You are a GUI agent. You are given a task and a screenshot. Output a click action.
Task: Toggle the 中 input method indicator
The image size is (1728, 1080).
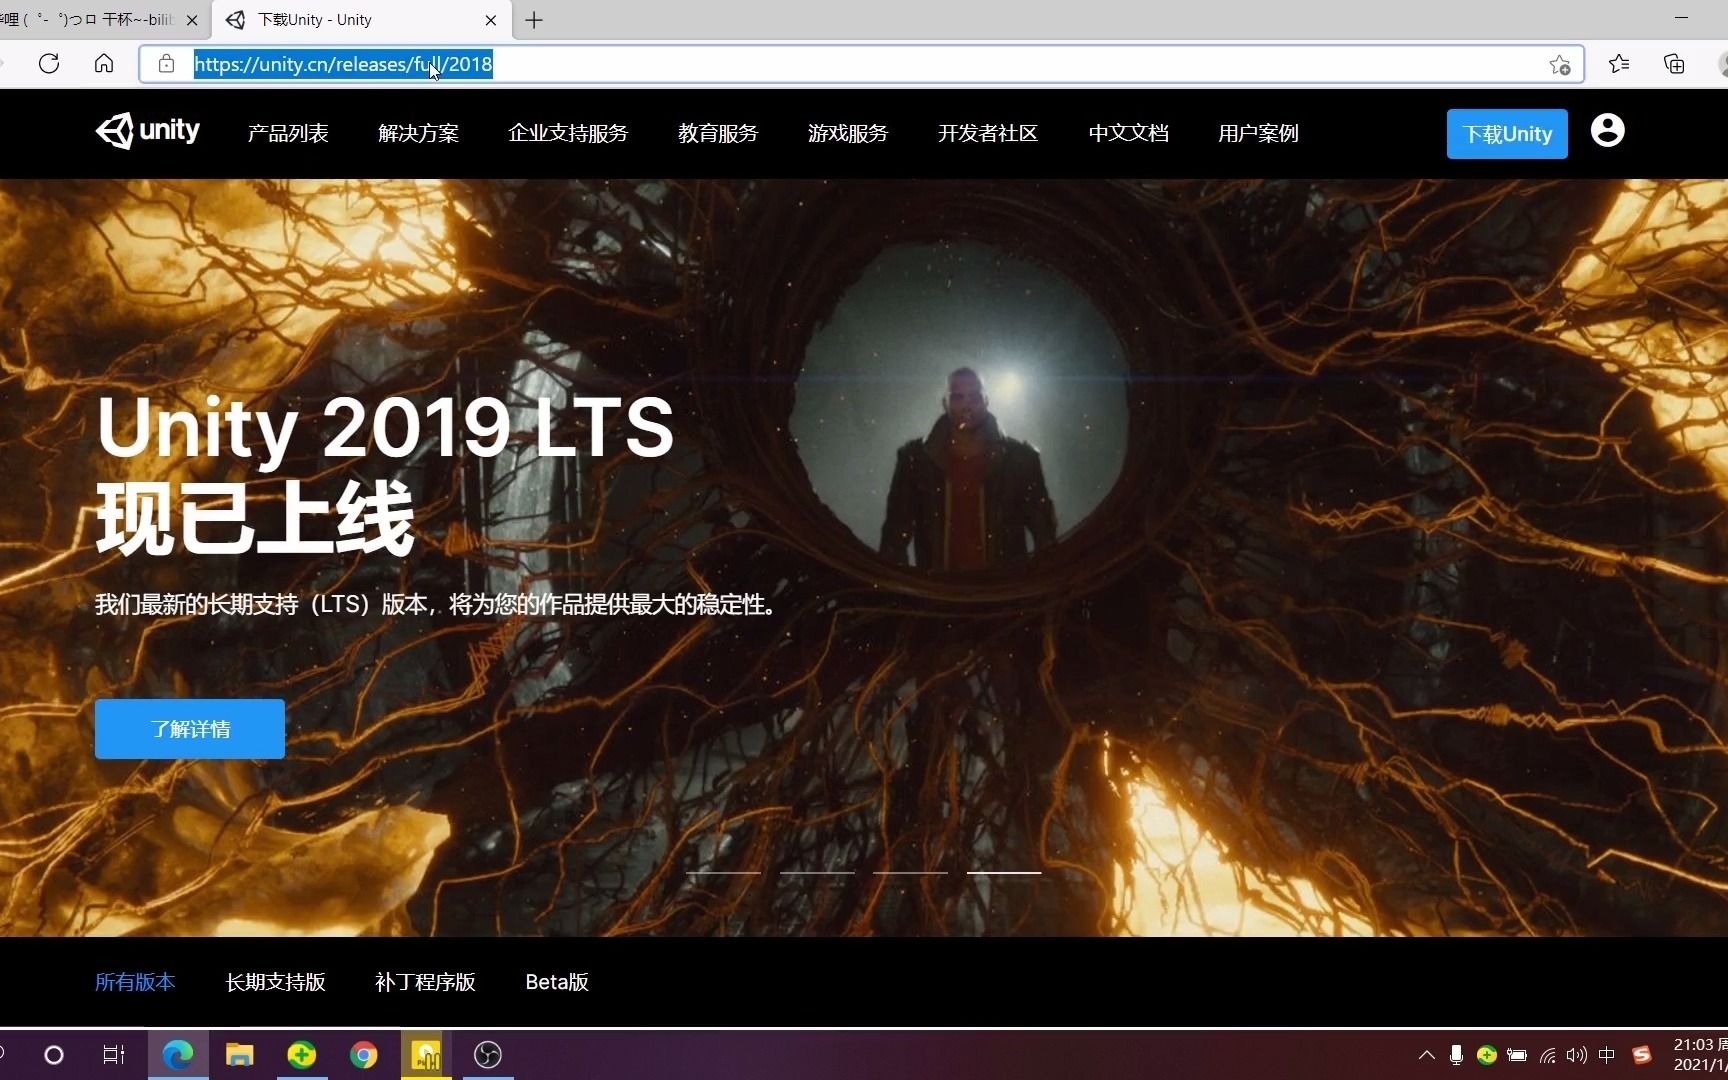point(1607,1055)
